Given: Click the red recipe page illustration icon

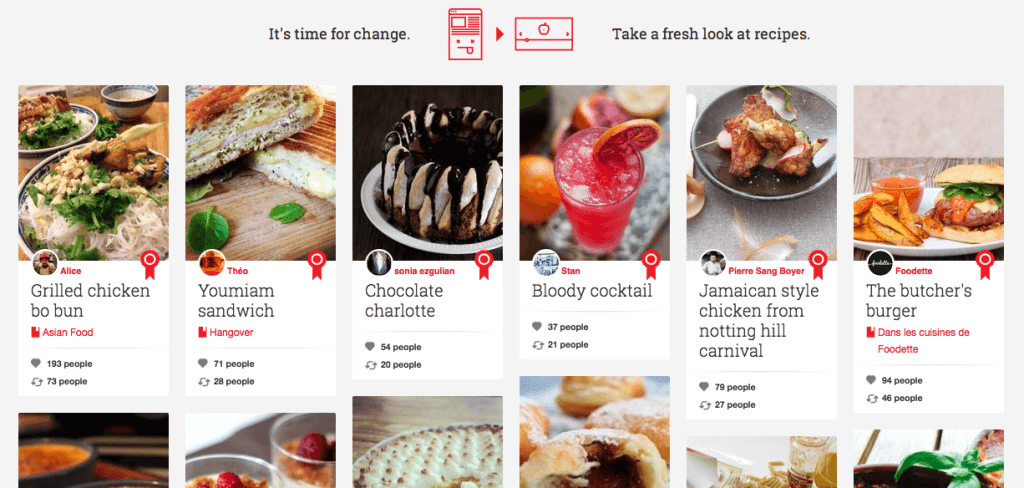Looking at the screenshot, I should (466, 35).
